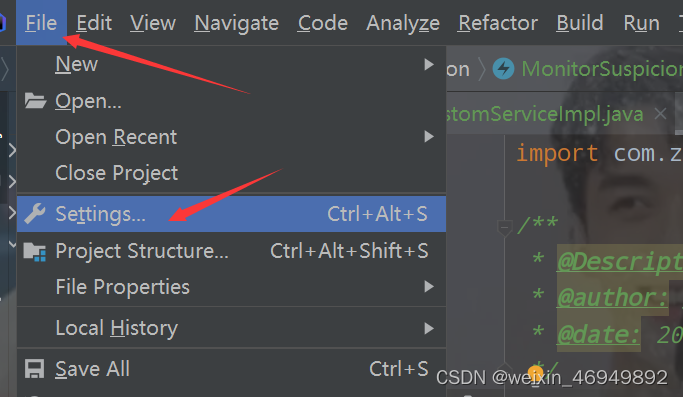683x397 pixels.
Task: Select Settings... menu entry
Action: click(x=231, y=214)
